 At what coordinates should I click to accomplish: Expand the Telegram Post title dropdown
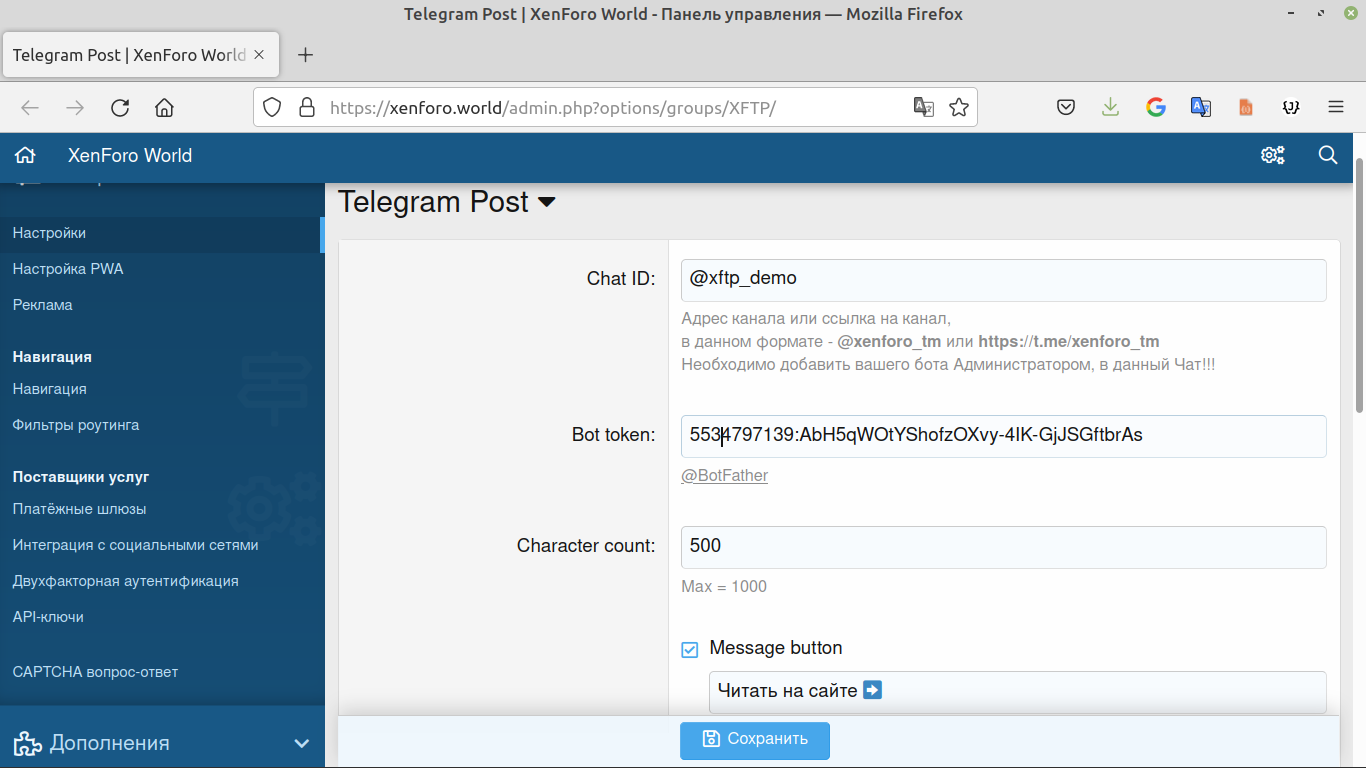pos(547,202)
